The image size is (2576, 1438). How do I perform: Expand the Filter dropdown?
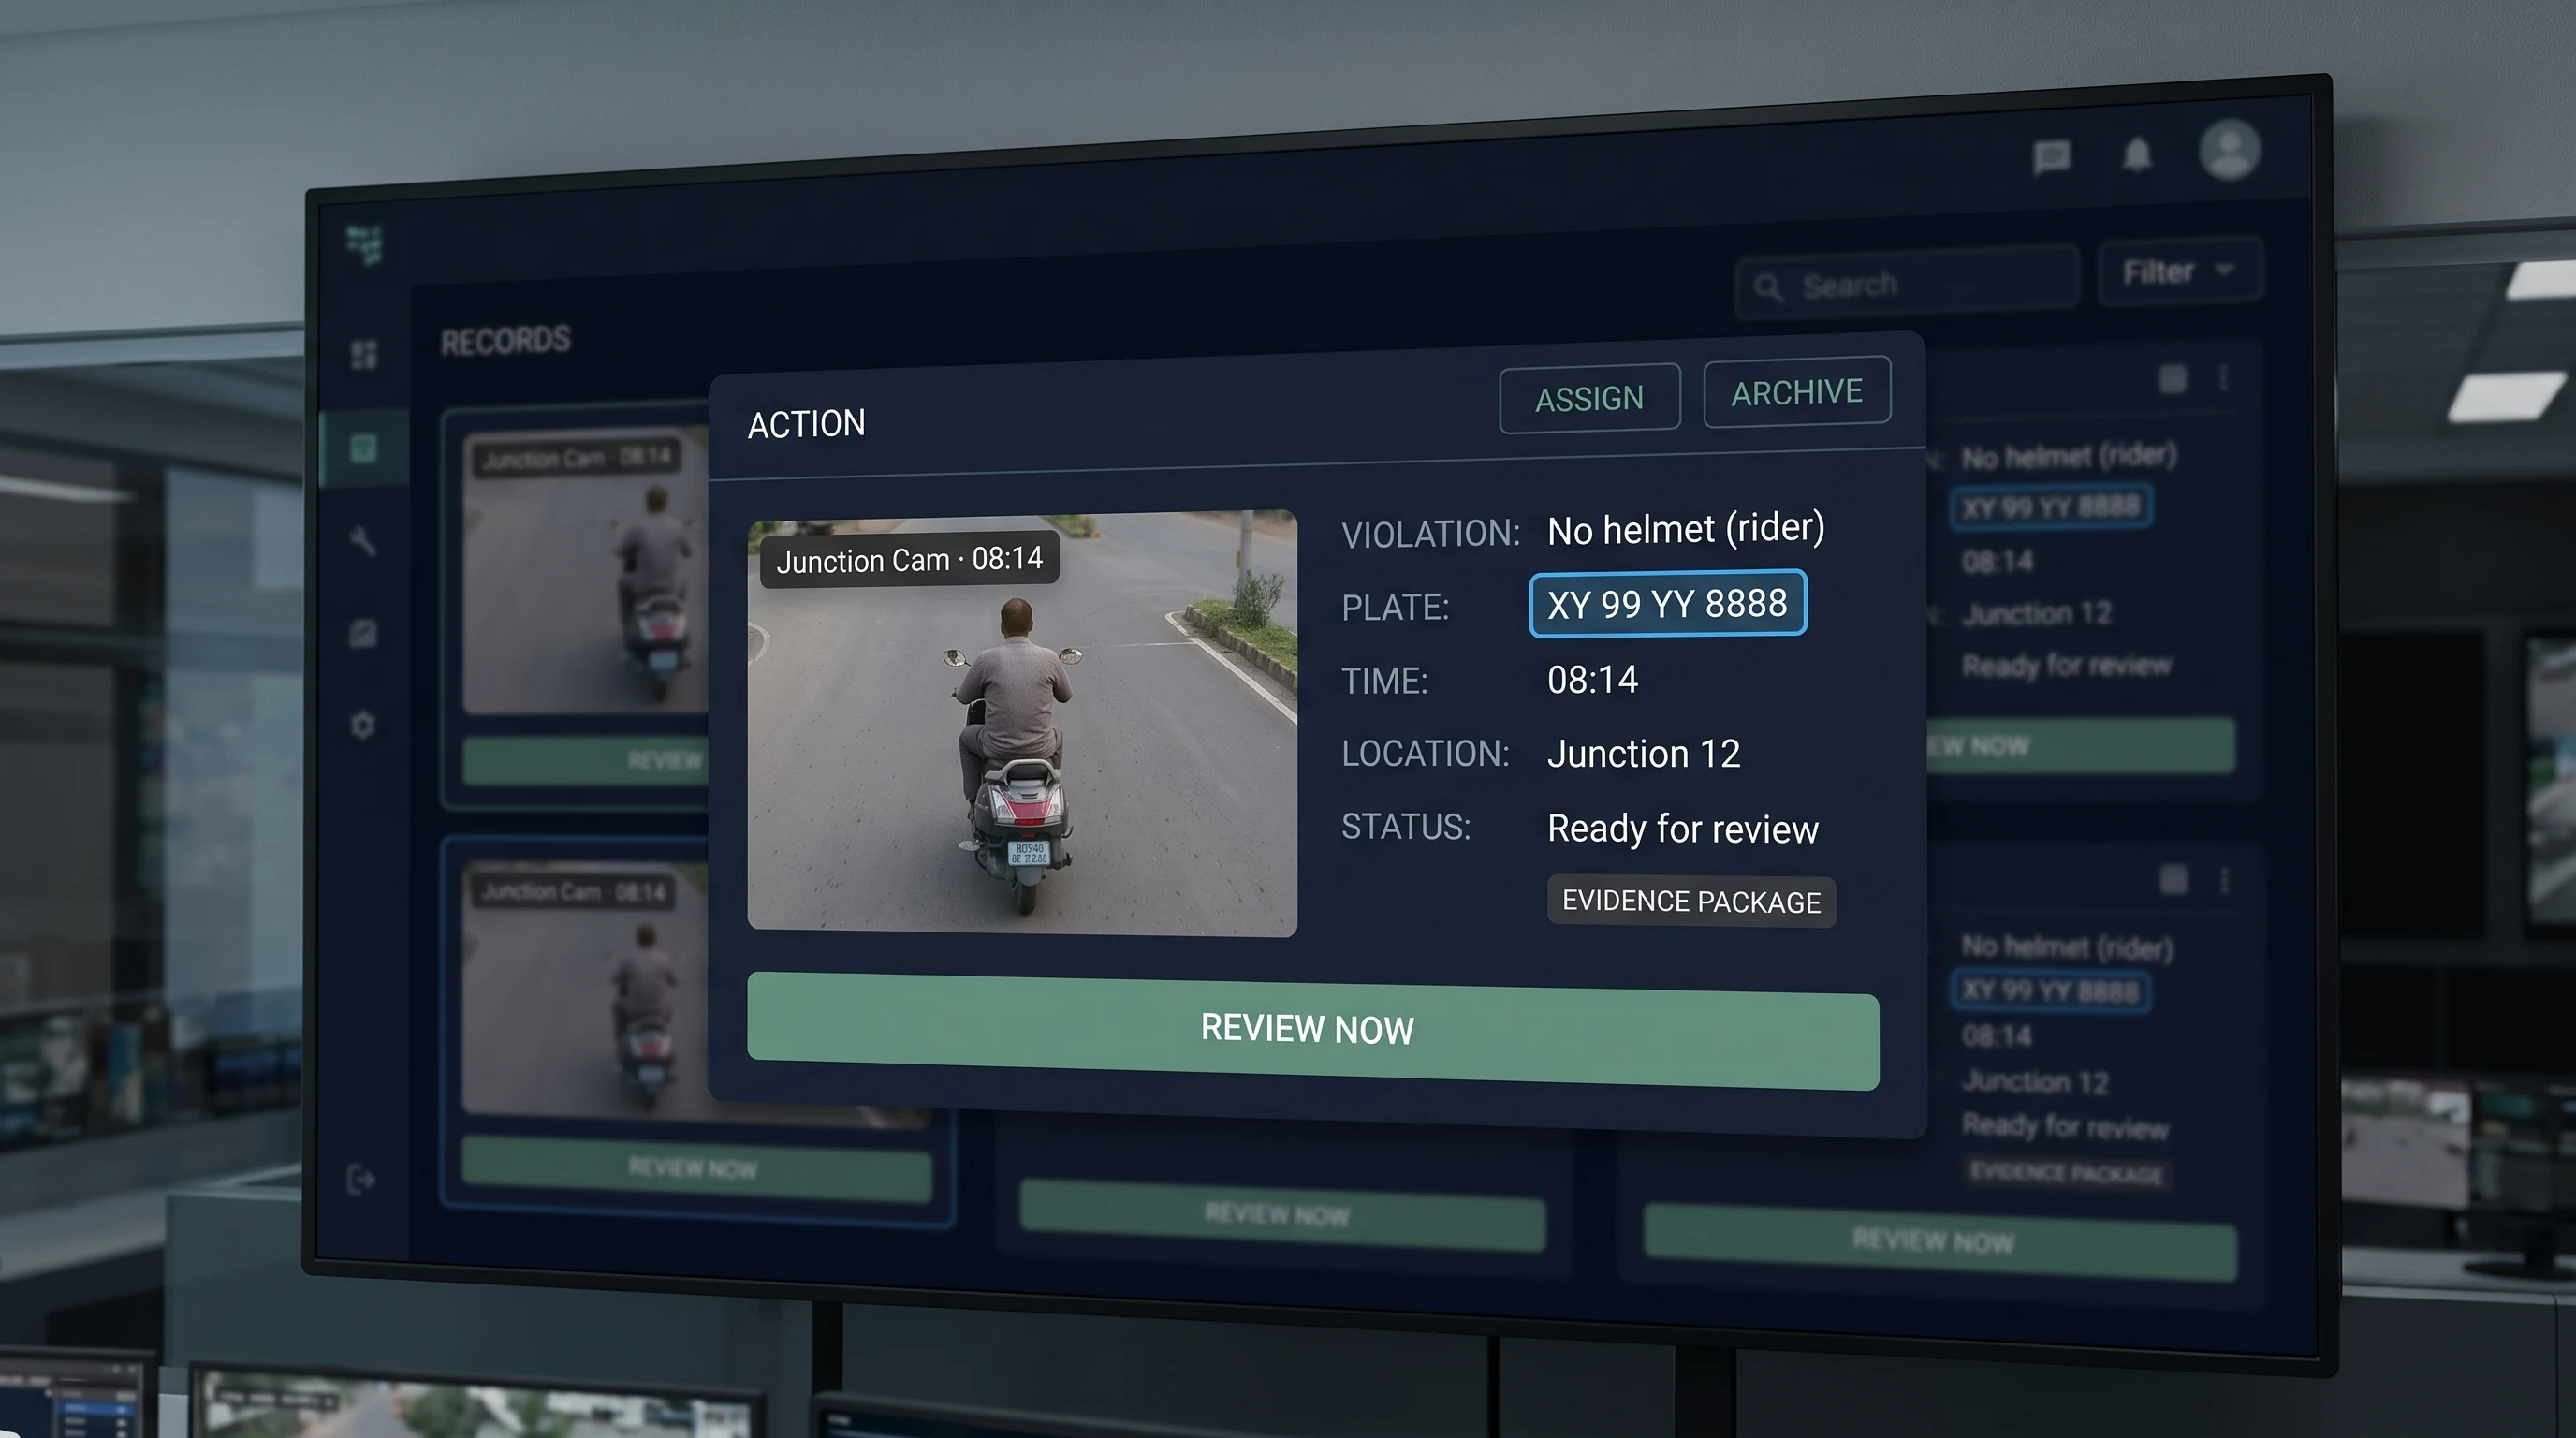point(2179,271)
